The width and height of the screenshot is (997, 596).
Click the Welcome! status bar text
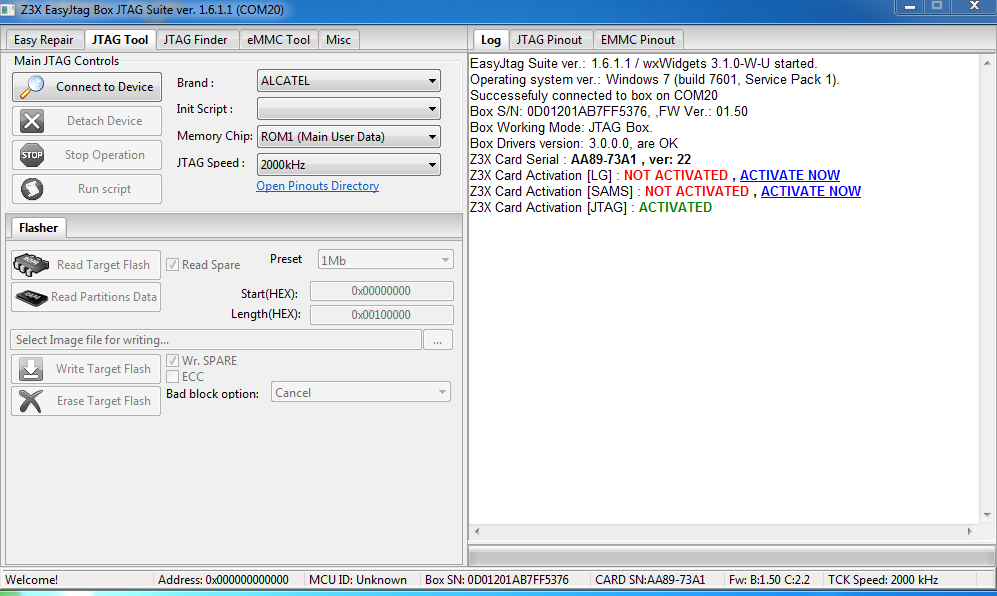pos(31,579)
